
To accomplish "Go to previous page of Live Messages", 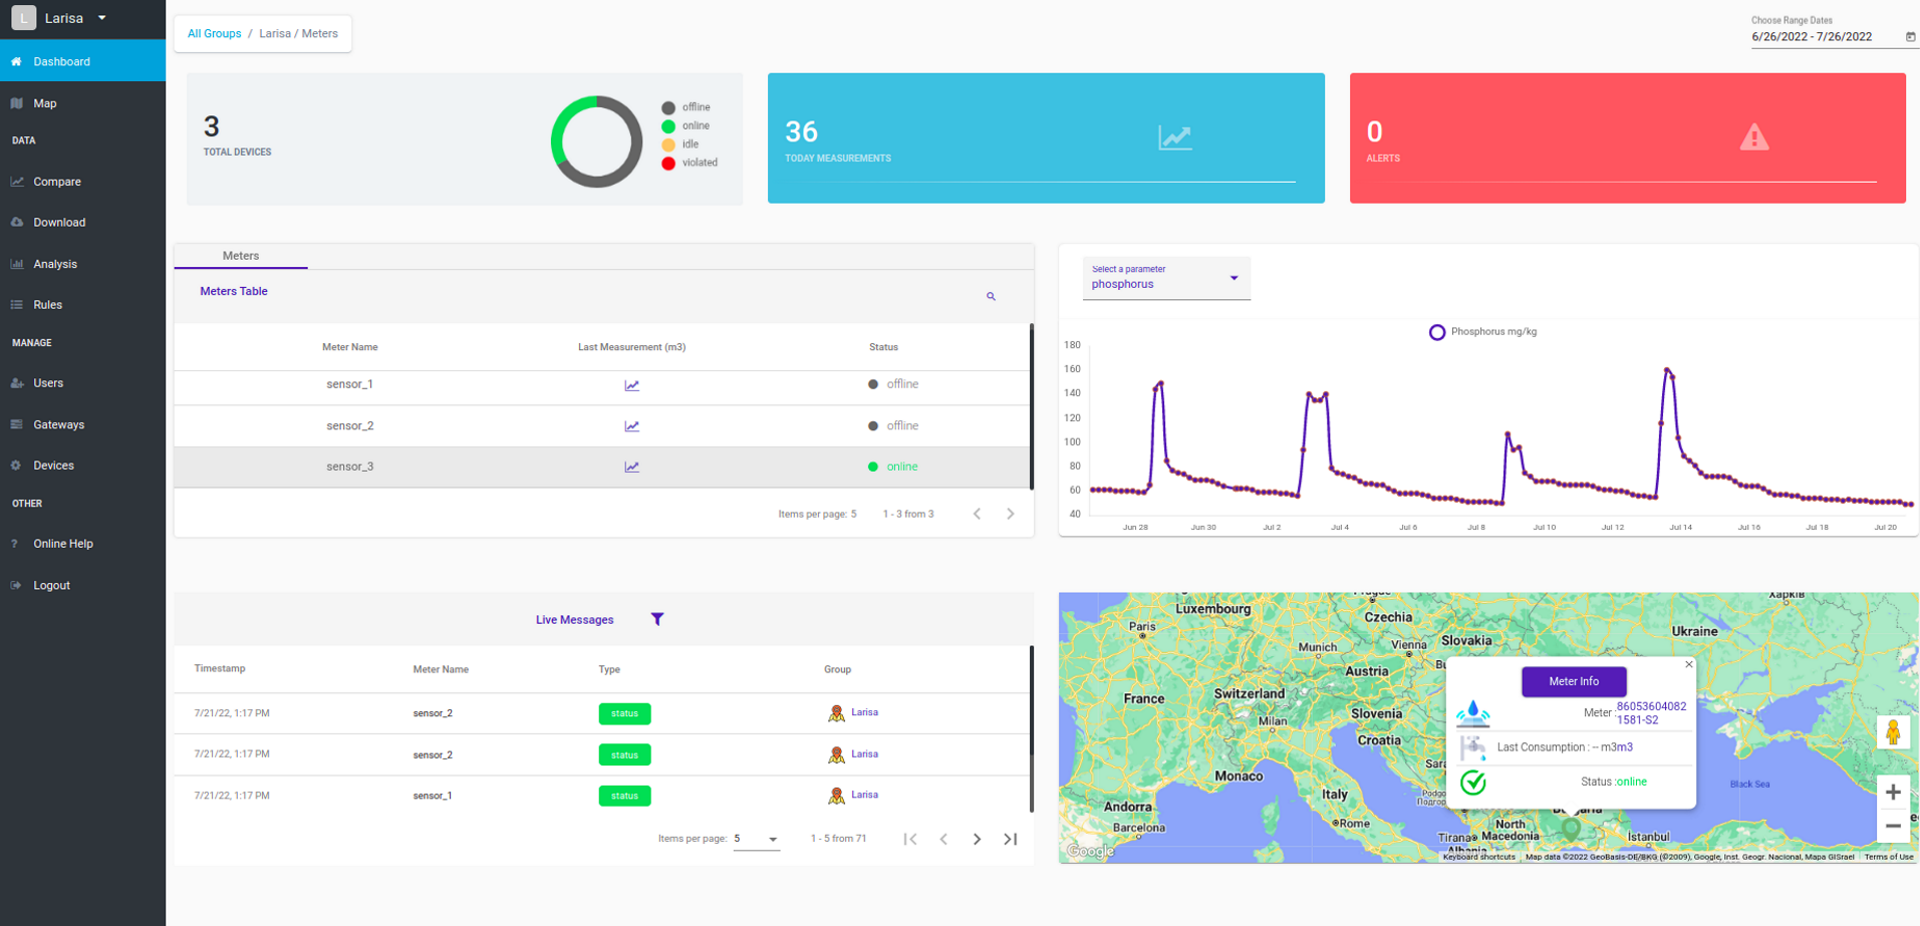I will (944, 839).
